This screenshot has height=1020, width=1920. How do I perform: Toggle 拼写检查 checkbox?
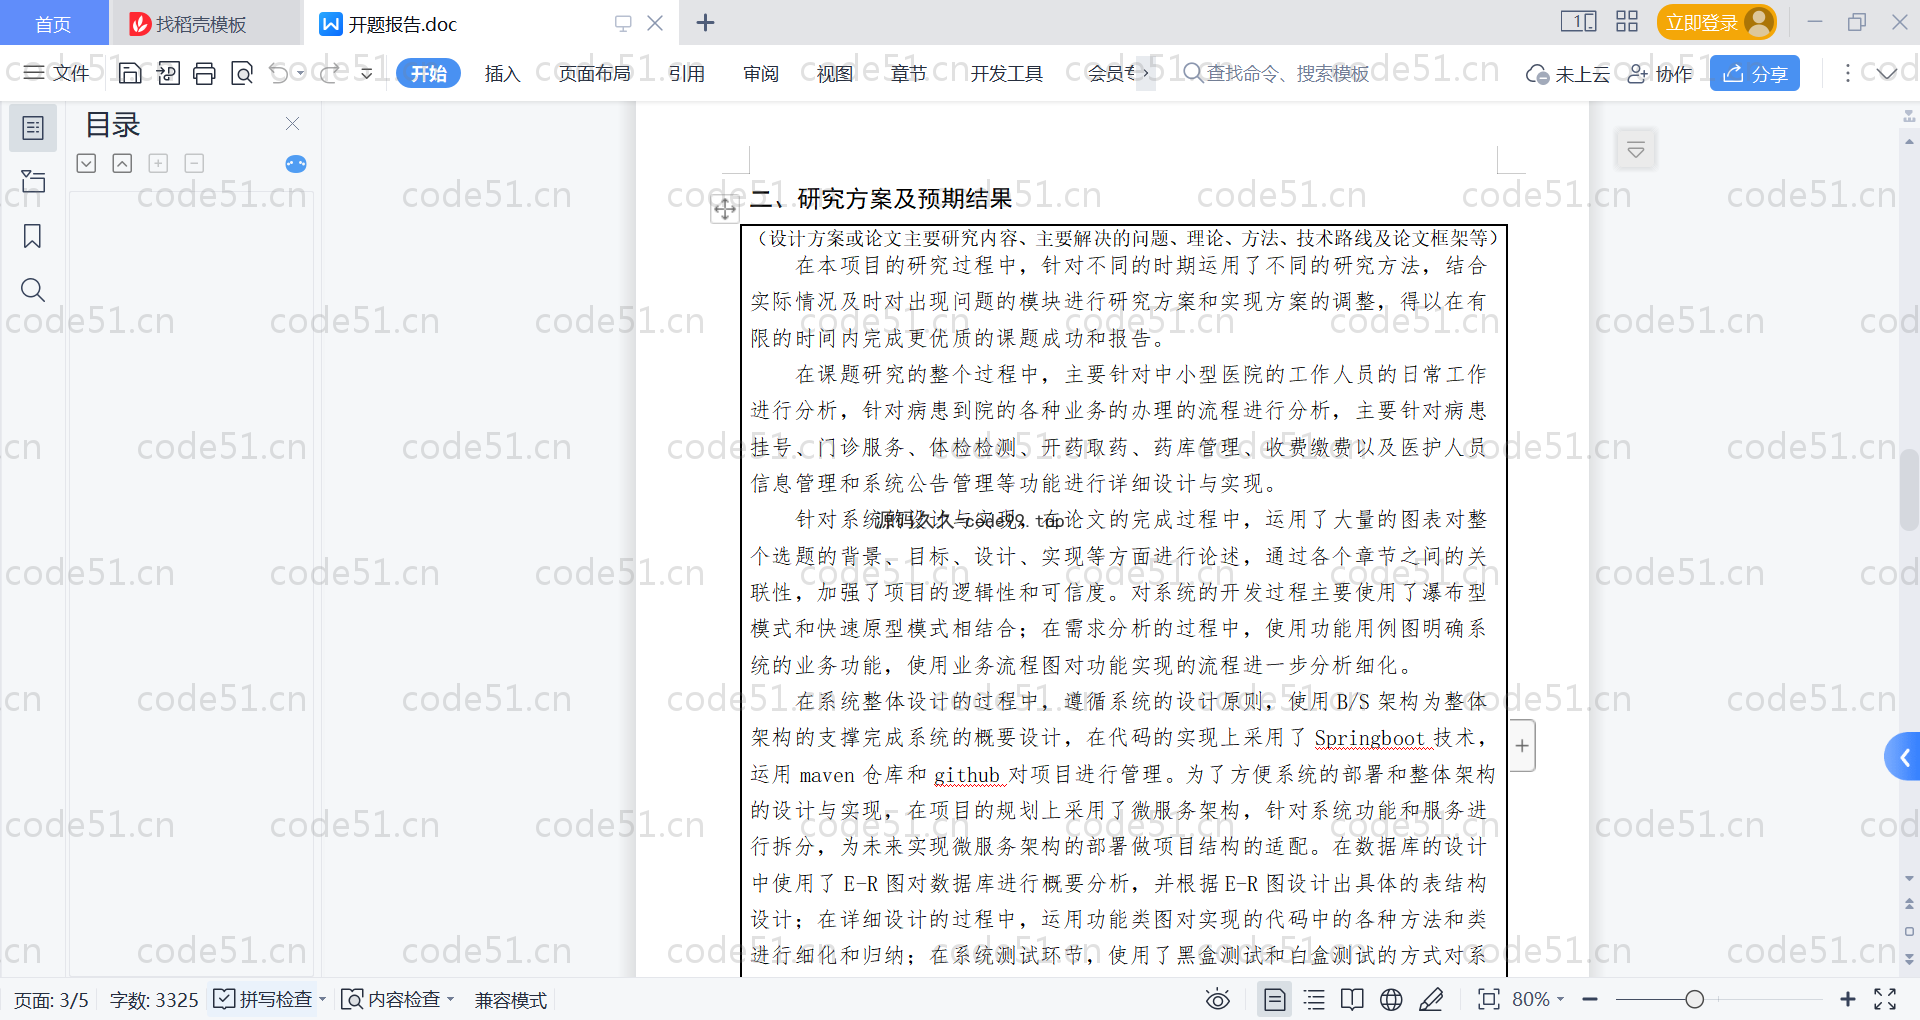point(225,999)
